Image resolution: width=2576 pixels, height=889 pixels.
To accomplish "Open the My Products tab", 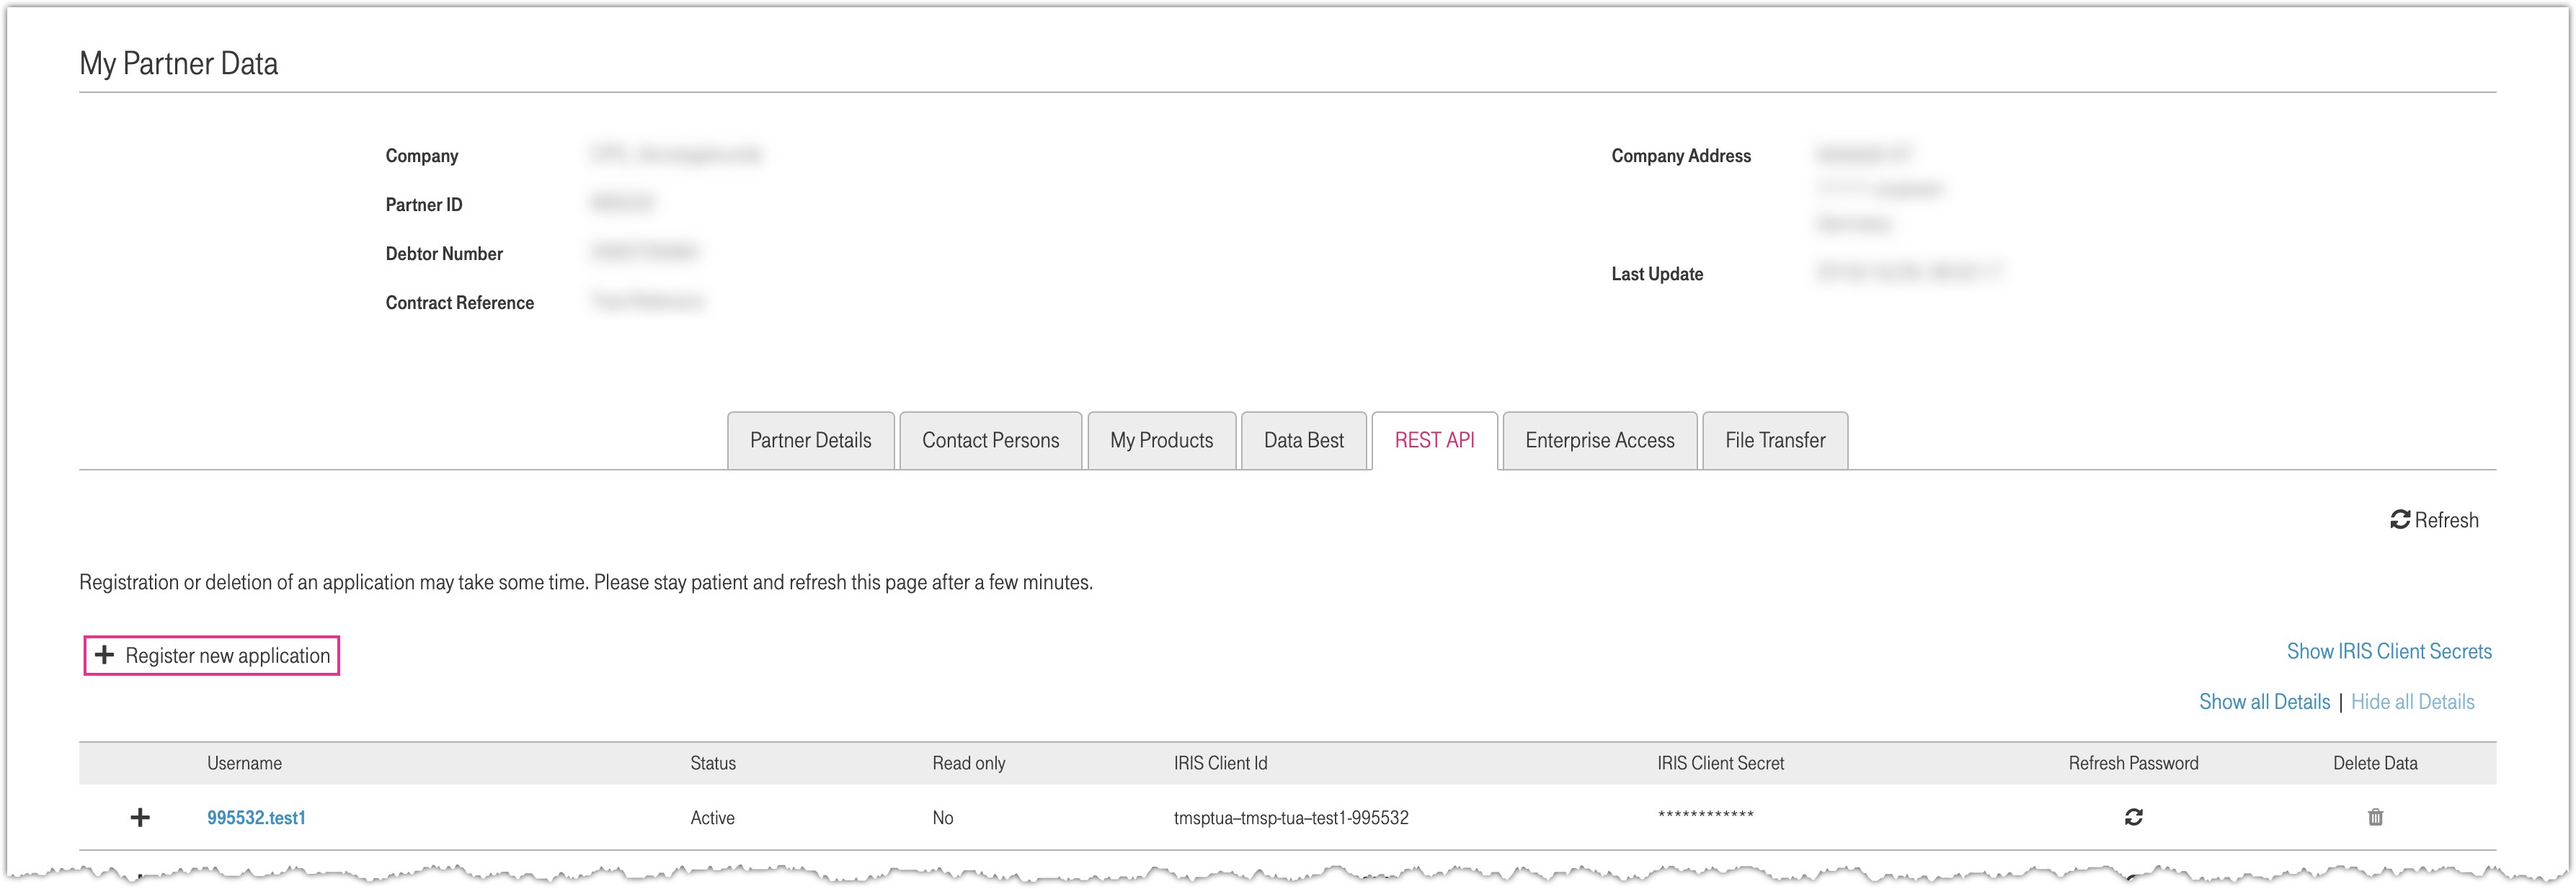I will (1161, 441).
